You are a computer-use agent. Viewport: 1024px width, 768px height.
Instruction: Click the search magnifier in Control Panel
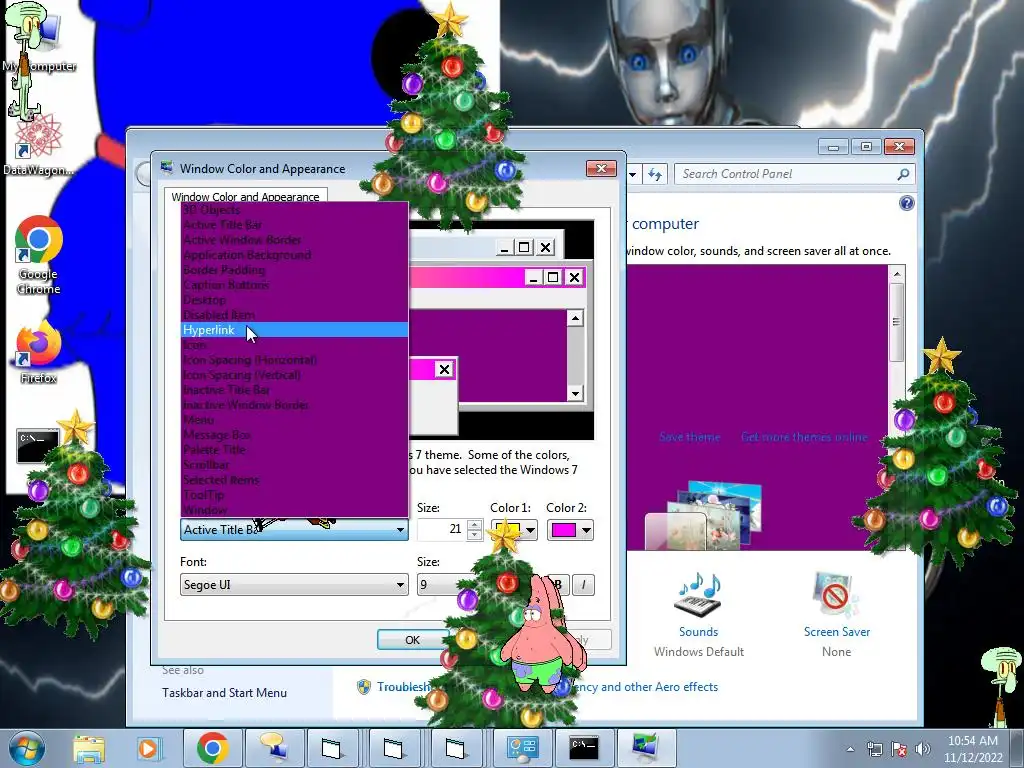point(903,174)
